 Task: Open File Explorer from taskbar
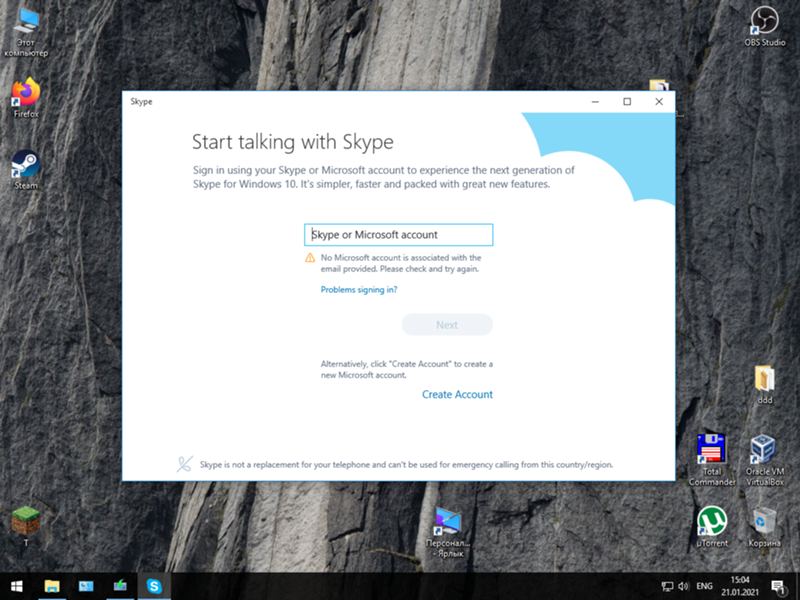[x=52, y=586]
